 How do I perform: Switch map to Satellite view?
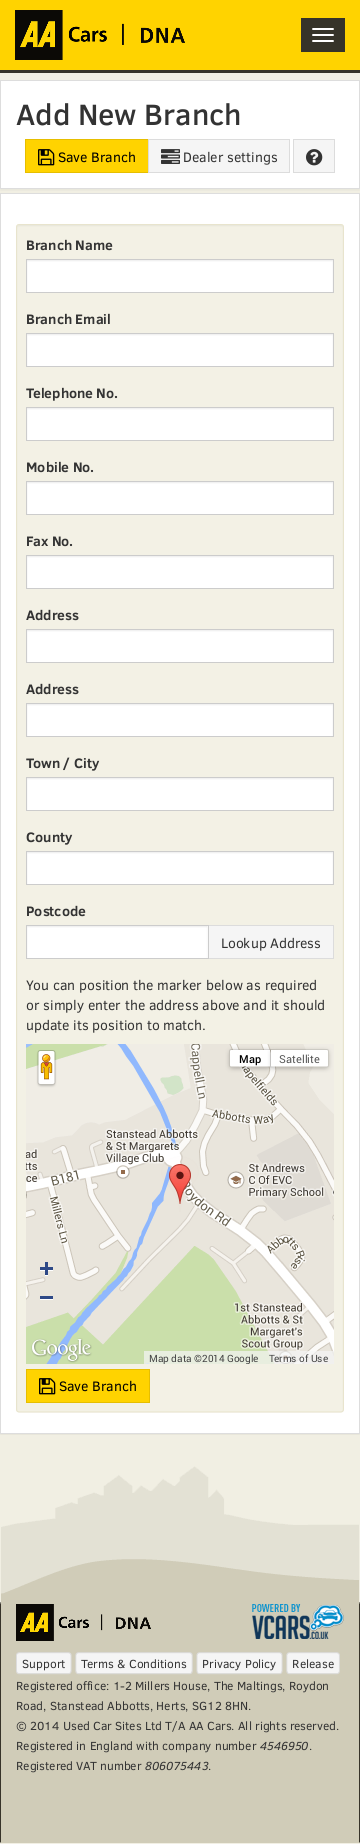(x=299, y=1059)
